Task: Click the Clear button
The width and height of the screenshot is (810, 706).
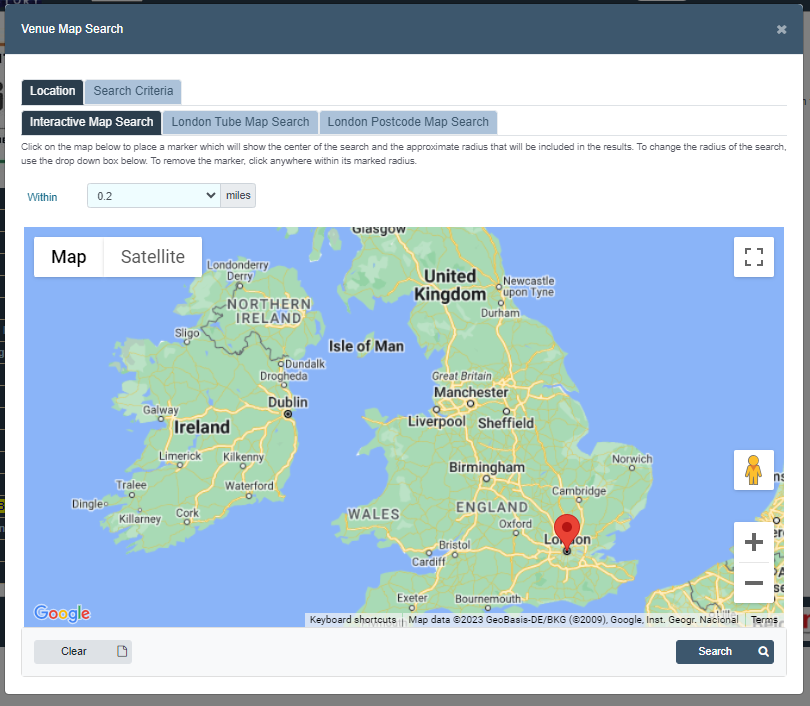Action: tap(83, 652)
